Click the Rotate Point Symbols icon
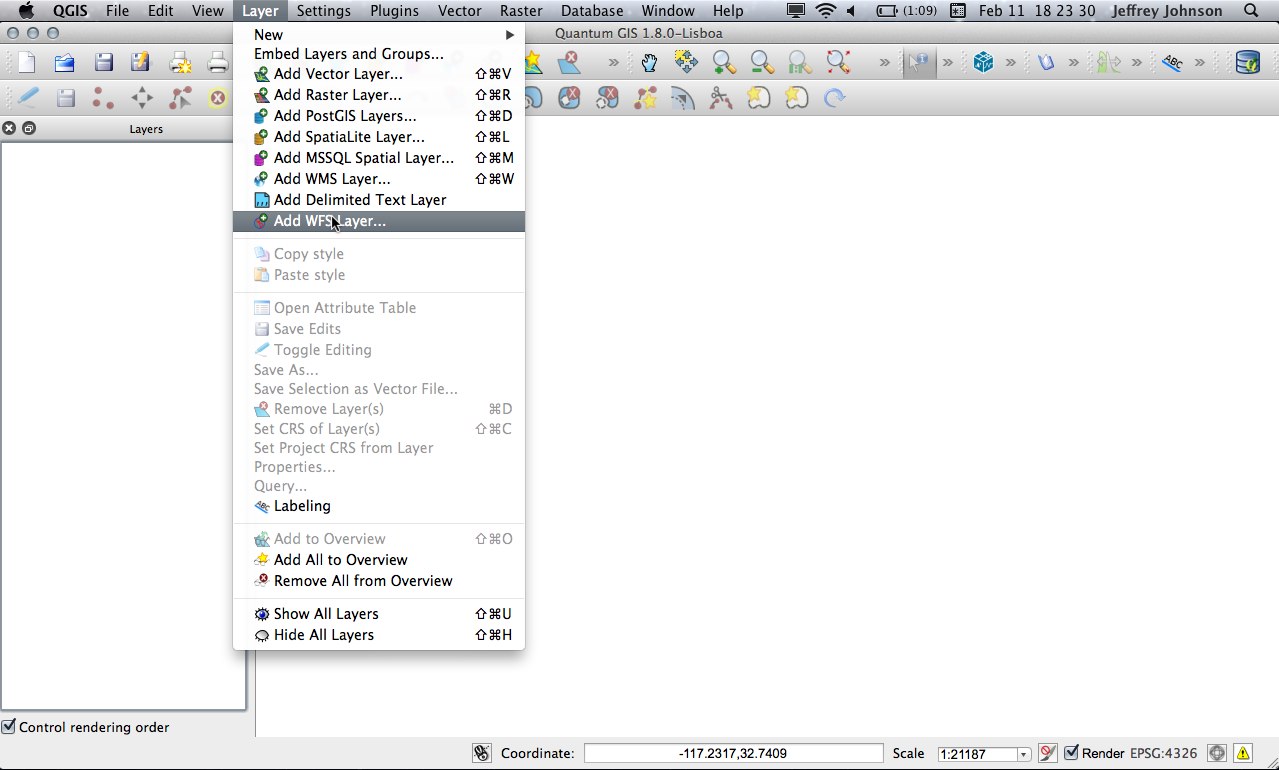Viewport: 1279px width, 770px height. [834, 98]
